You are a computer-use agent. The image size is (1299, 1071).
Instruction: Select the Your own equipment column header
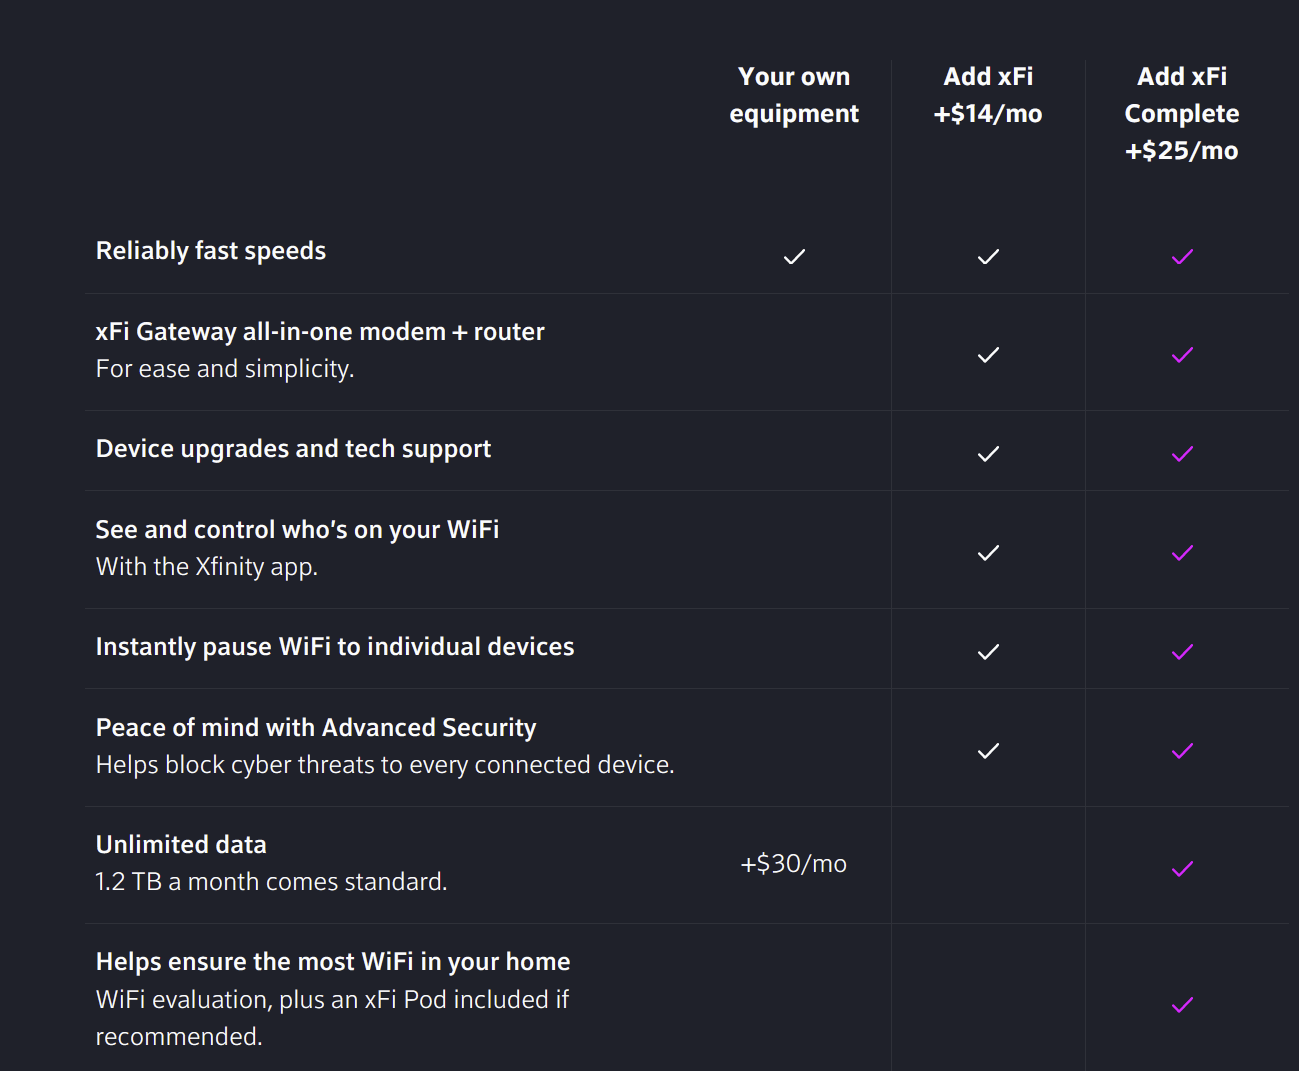[x=794, y=95]
